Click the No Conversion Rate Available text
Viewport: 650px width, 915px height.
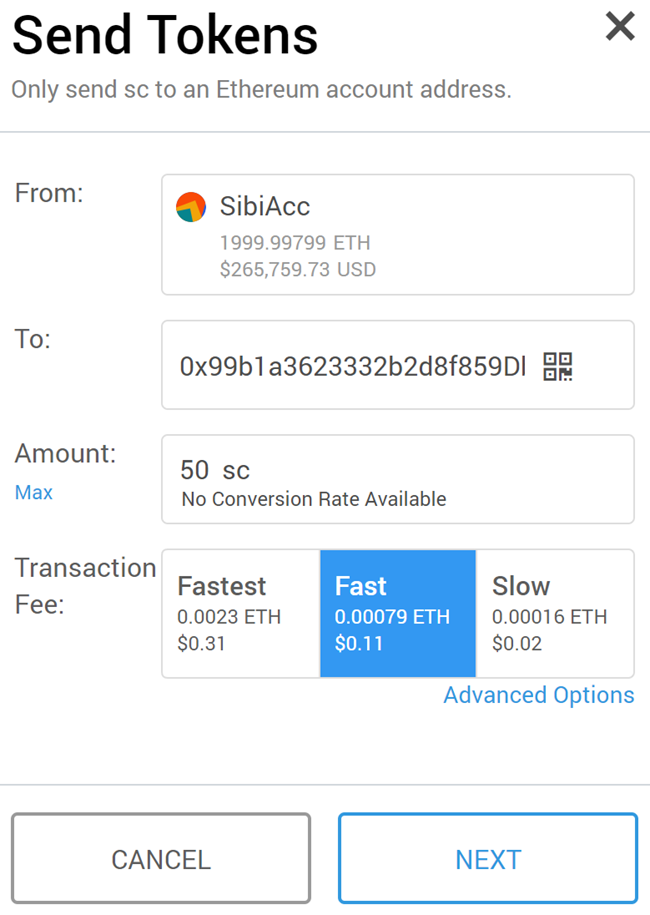[x=314, y=500]
